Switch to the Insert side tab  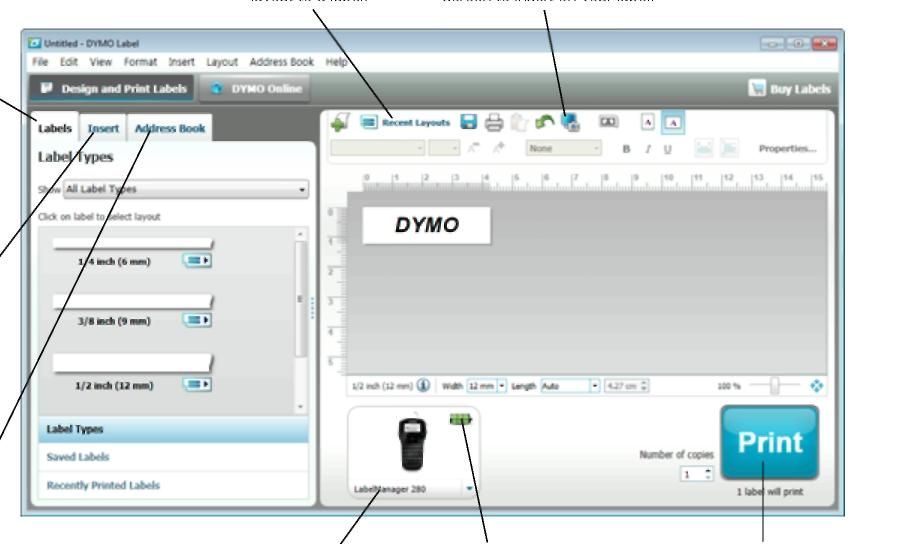(103, 128)
